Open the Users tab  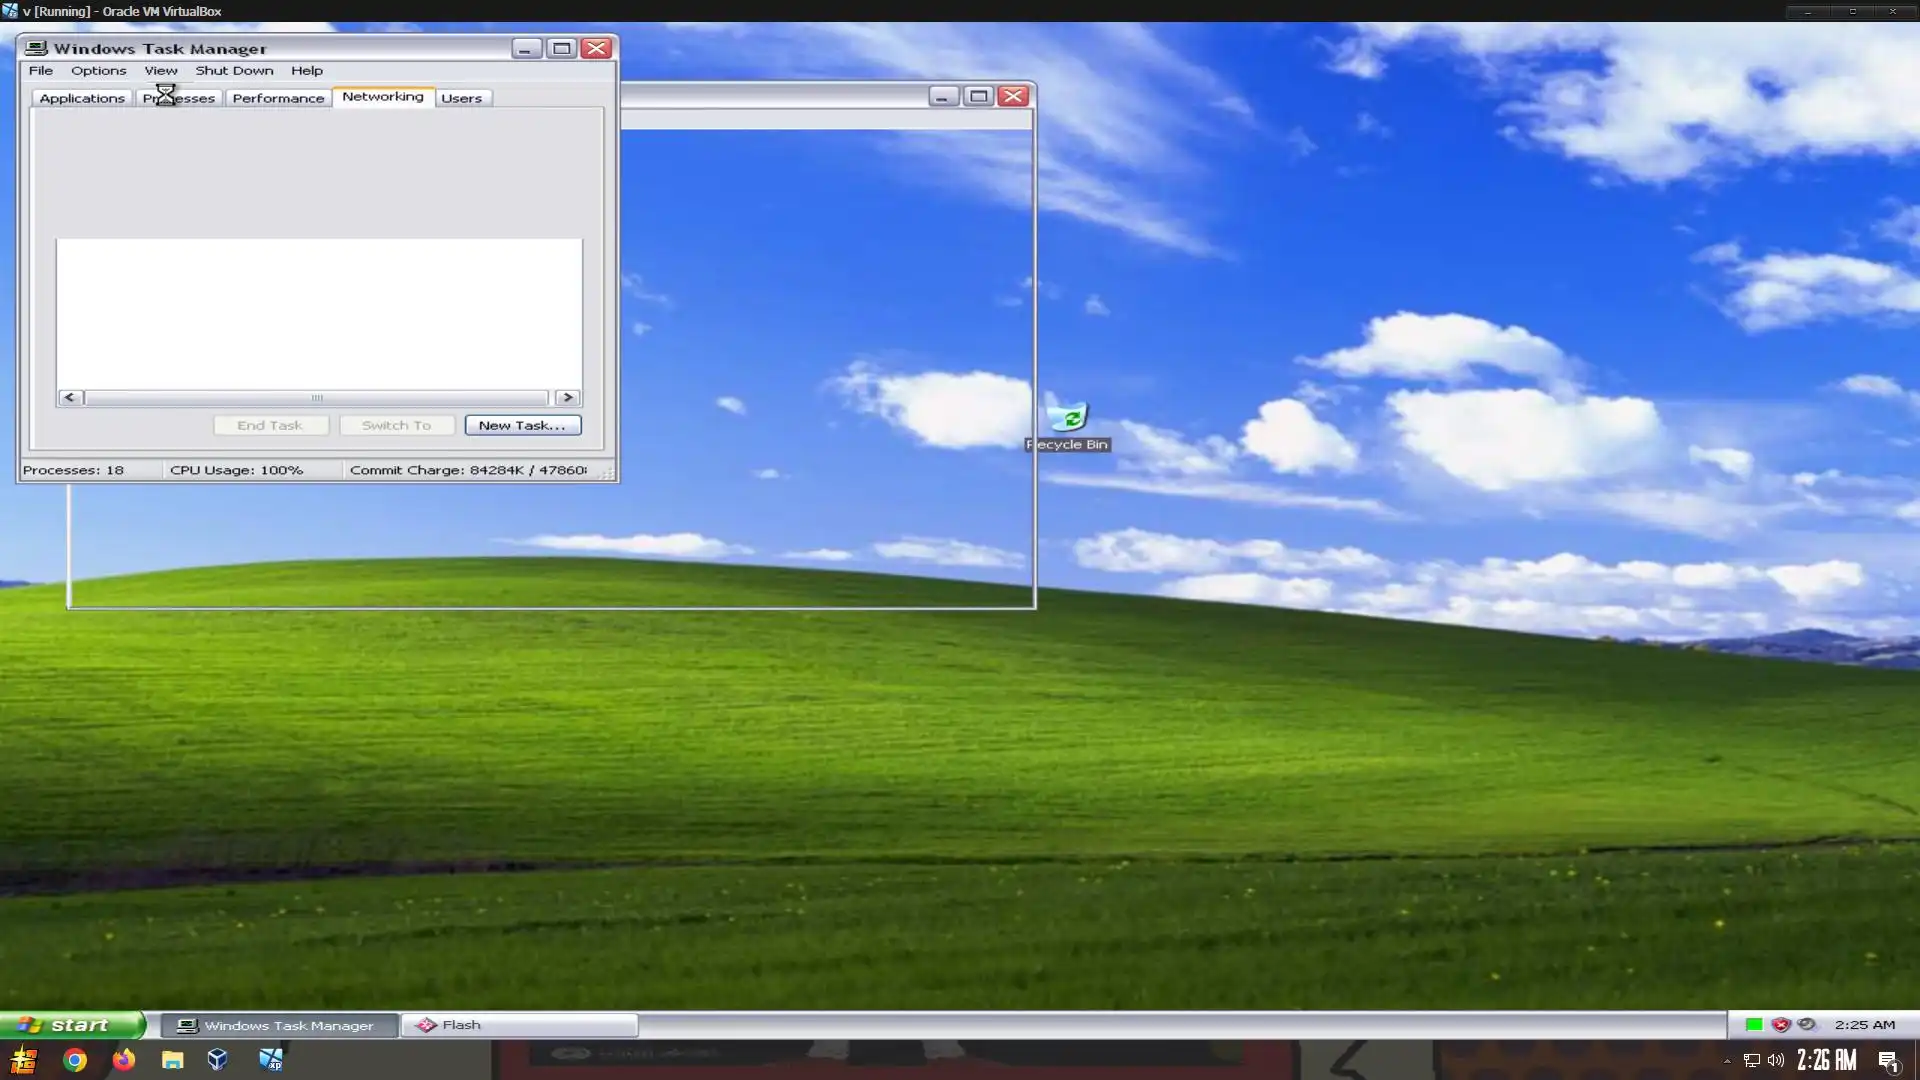(461, 98)
